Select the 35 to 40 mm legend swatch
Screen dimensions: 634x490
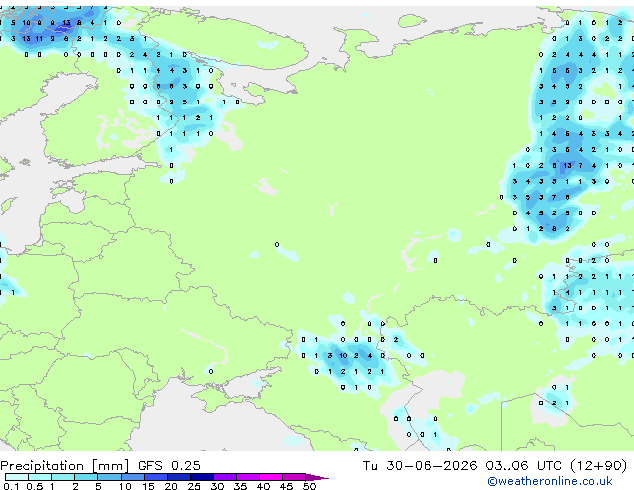tap(248, 477)
